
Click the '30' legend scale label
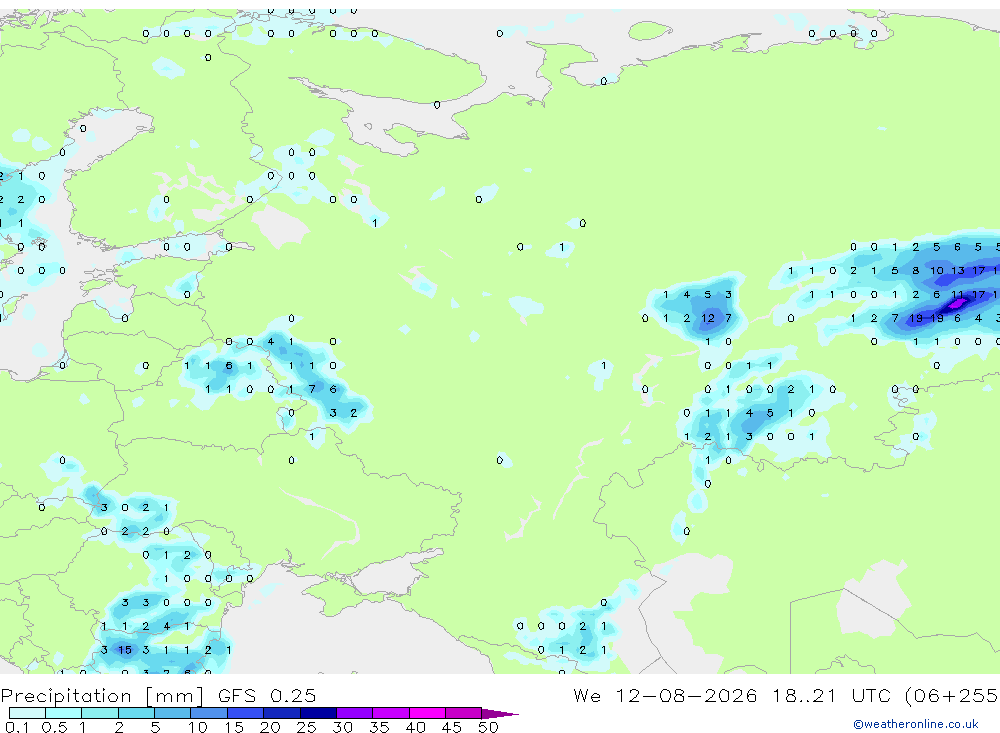click(x=342, y=727)
